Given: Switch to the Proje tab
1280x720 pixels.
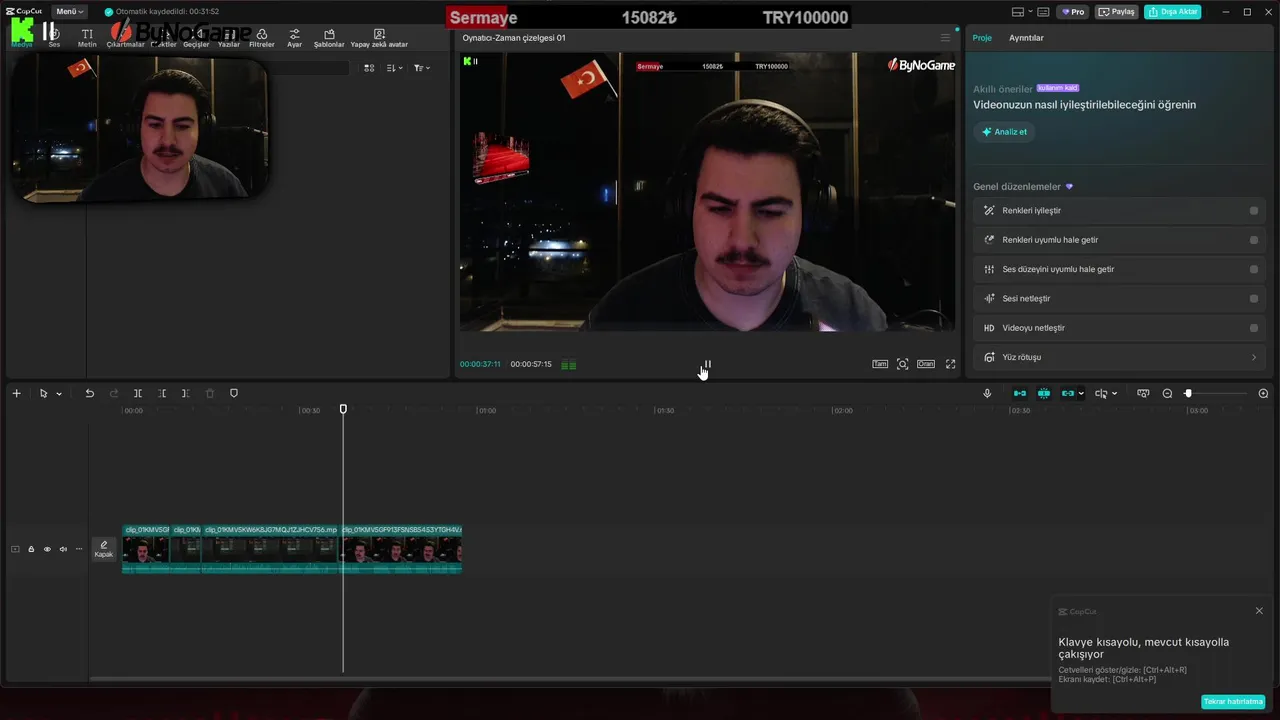Looking at the screenshot, I should [x=982, y=38].
